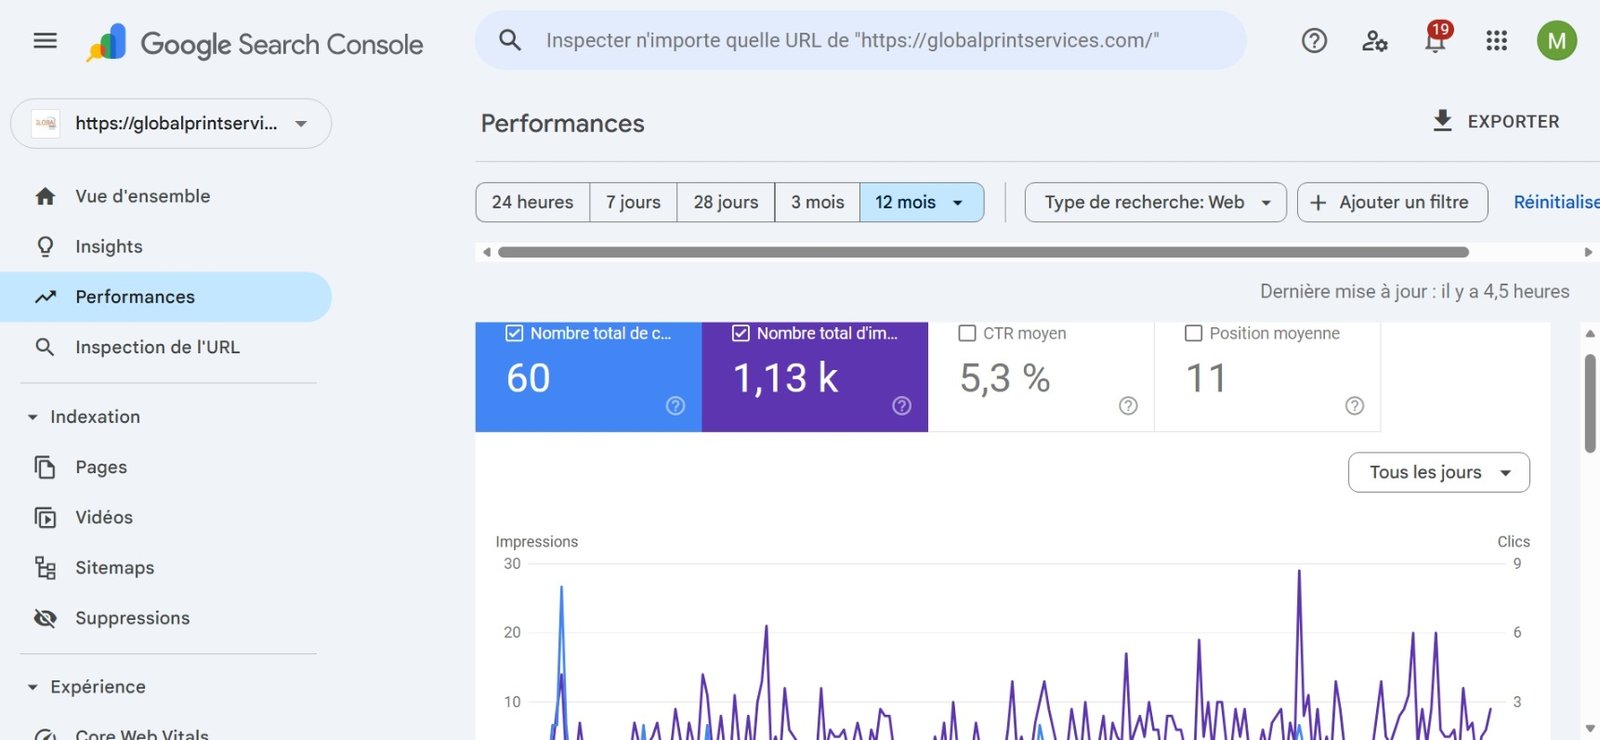Enable the Position moyenne checkbox
This screenshot has width=1600, height=740.
click(x=1193, y=333)
